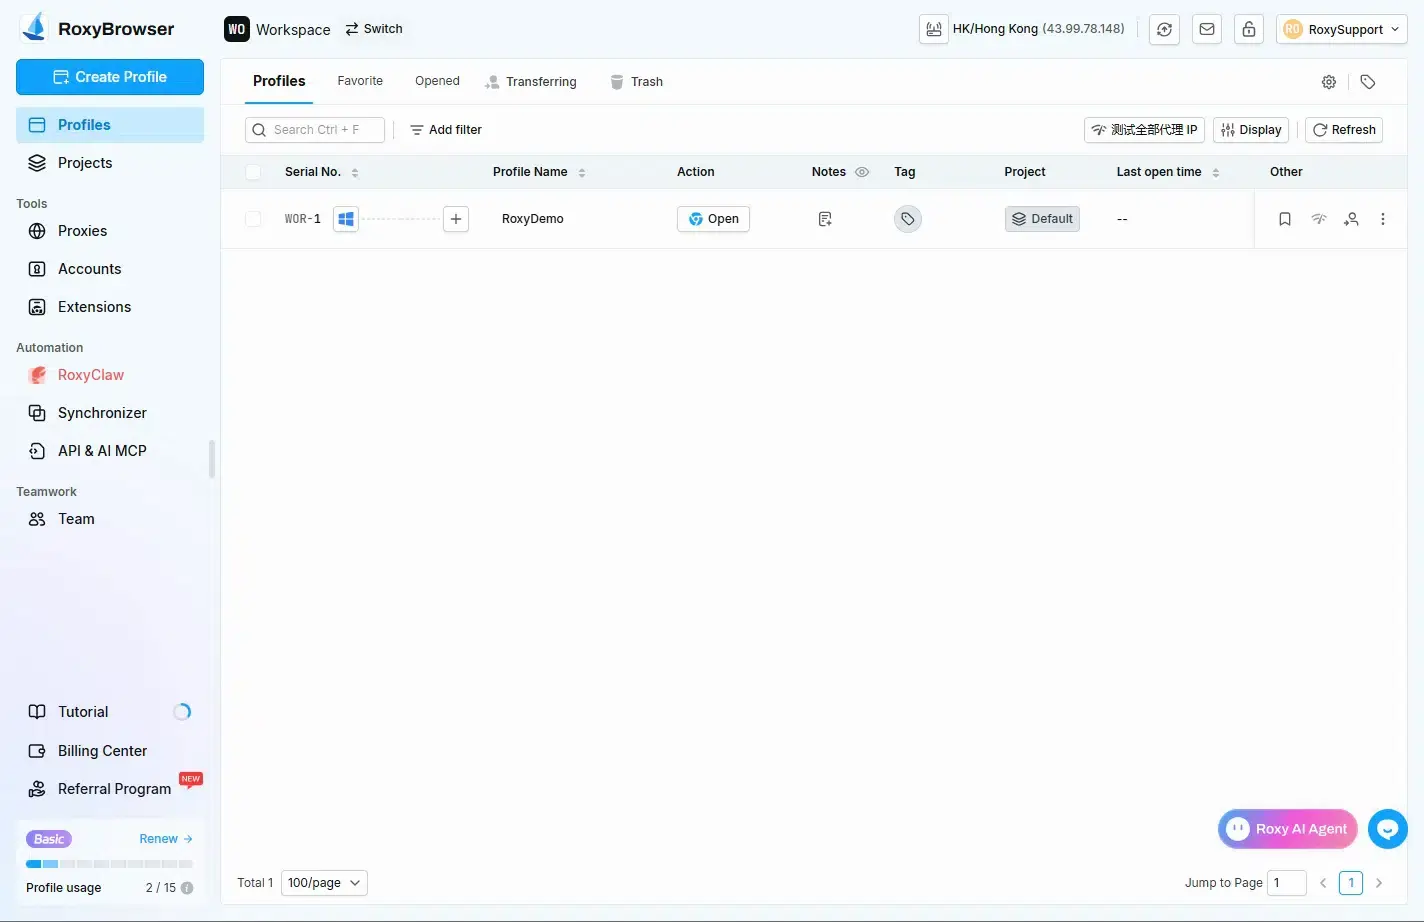Sort by Last open time column
The height and width of the screenshot is (922, 1424).
1215,172
